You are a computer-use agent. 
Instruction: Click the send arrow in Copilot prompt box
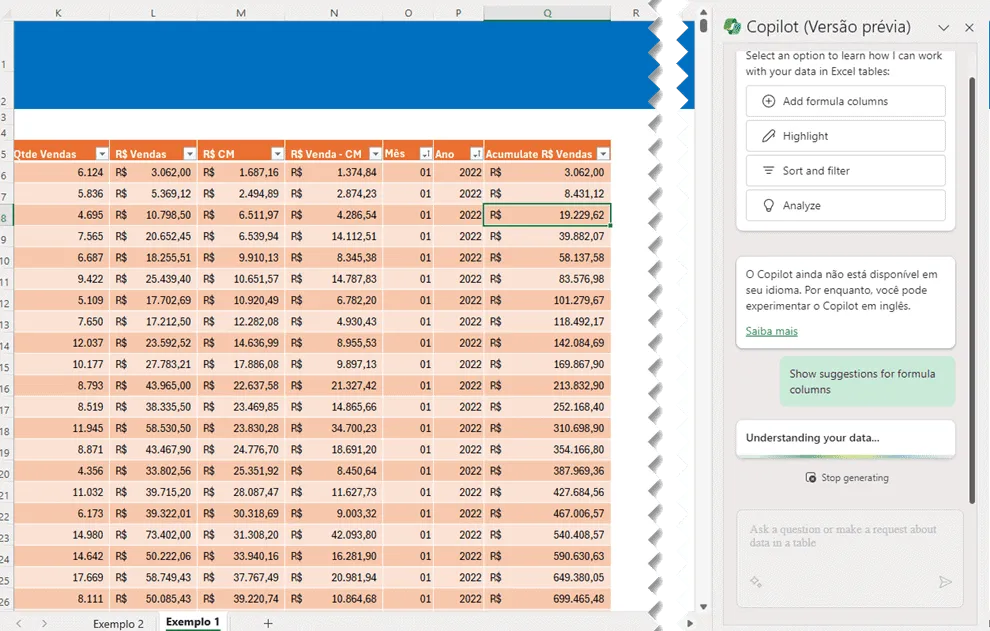(x=945, y=582)
